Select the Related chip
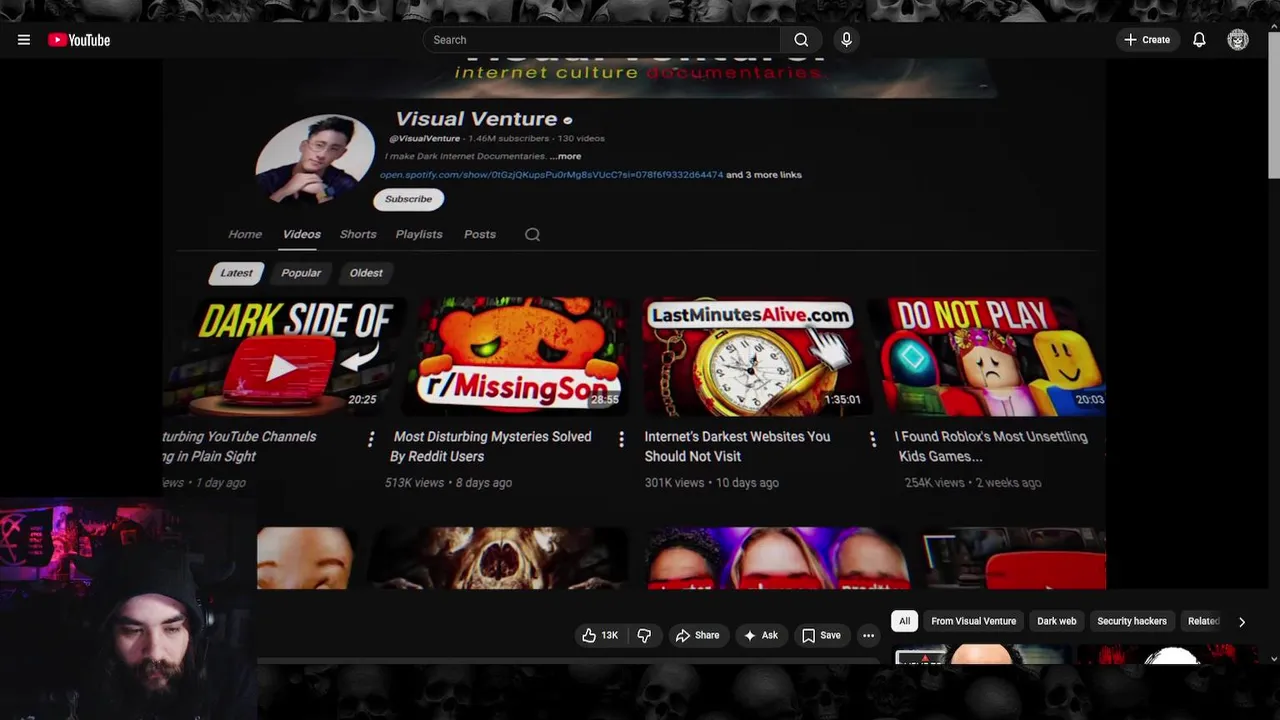 point(1203,621)
